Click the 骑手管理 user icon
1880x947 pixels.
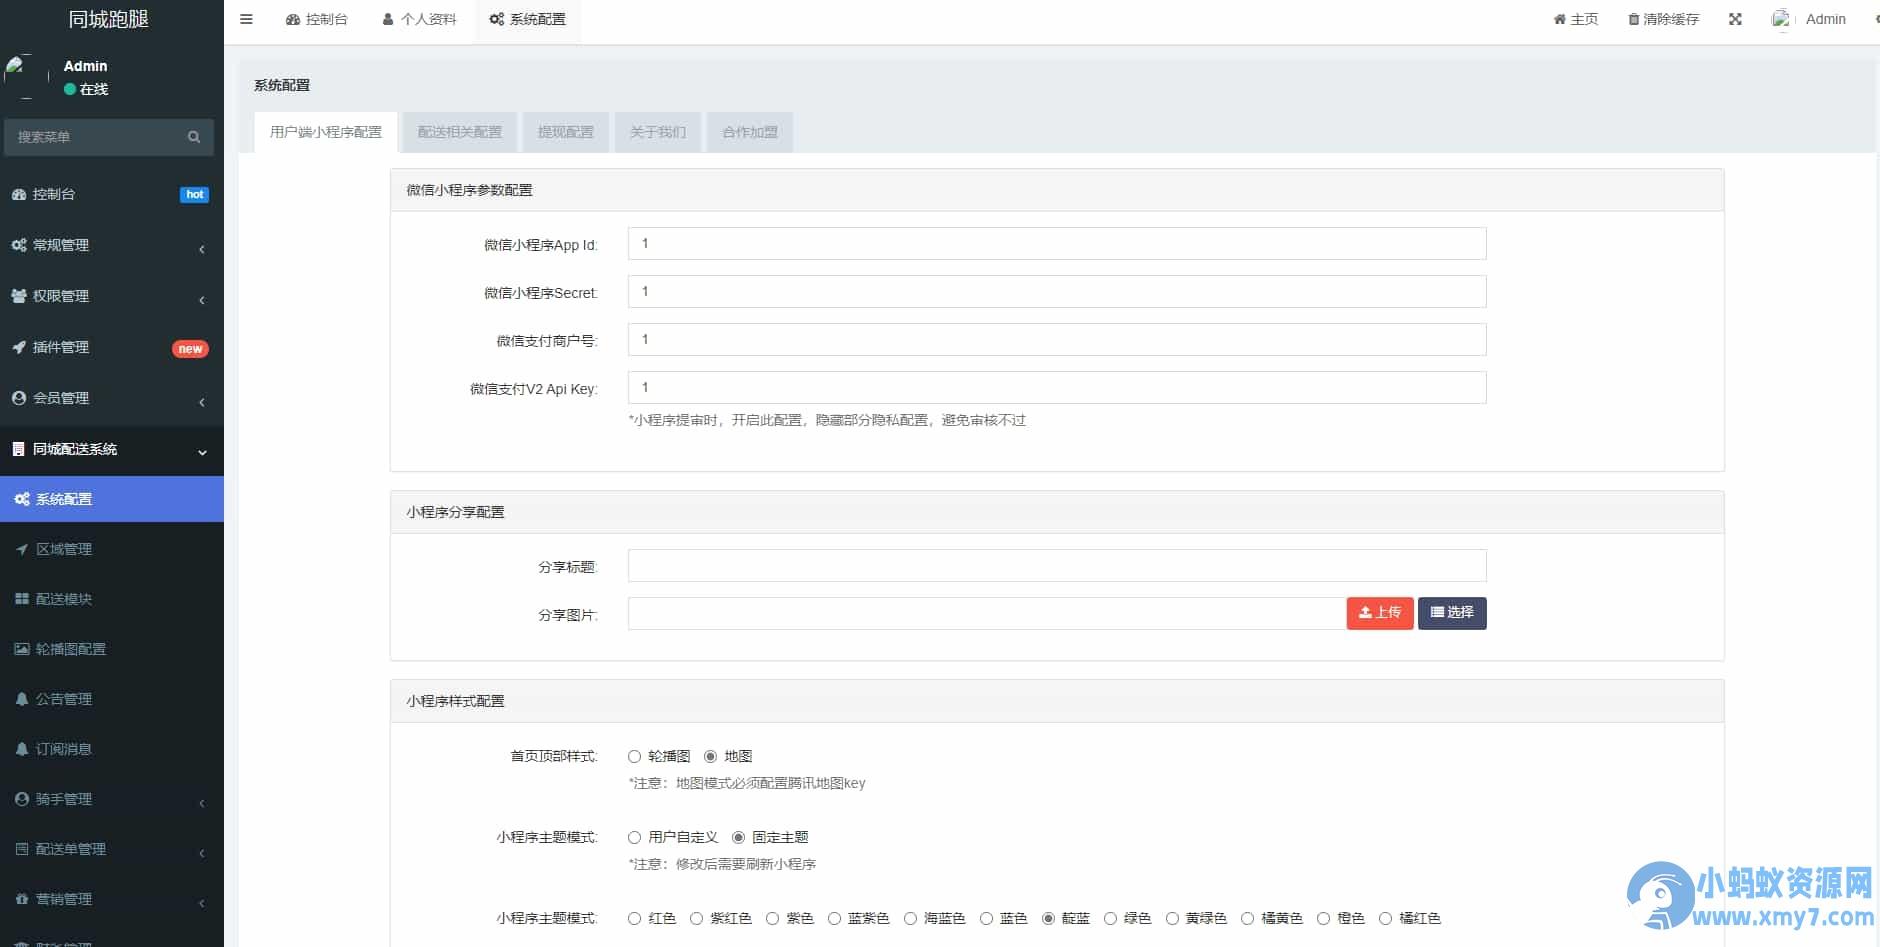coord(22,799)
